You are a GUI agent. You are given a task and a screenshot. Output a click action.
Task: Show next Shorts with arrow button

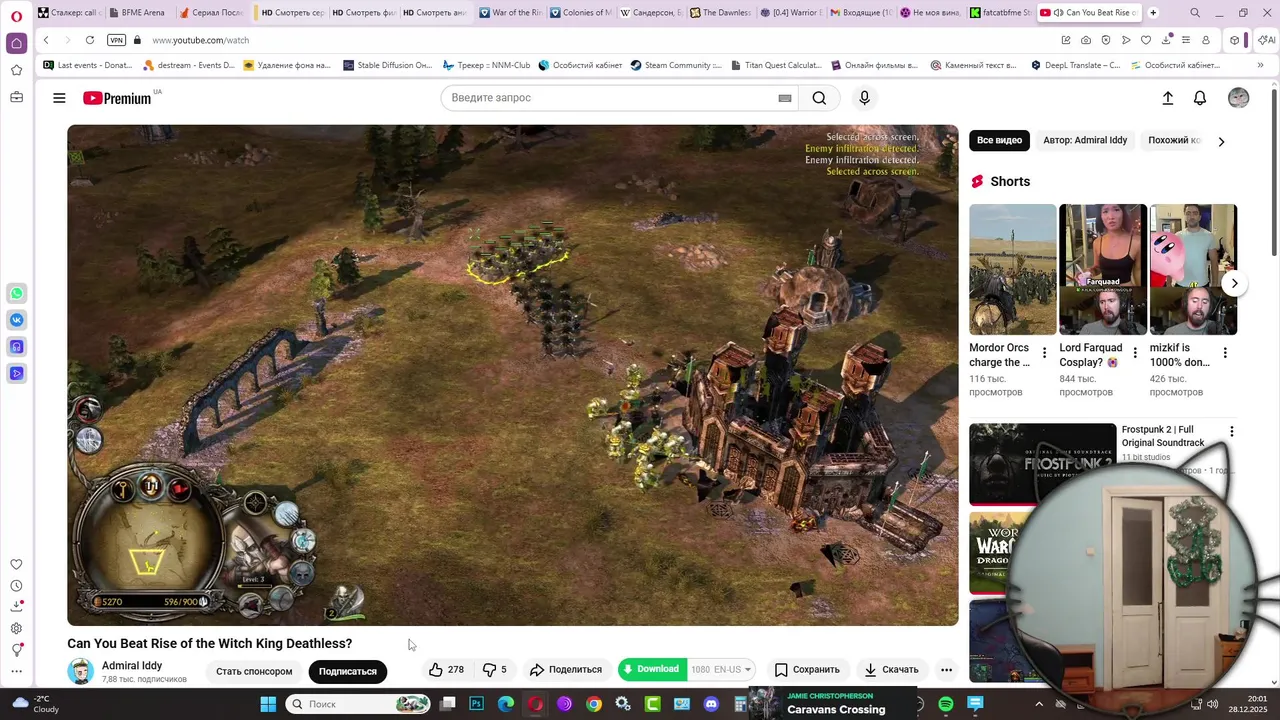point(1234,283)
